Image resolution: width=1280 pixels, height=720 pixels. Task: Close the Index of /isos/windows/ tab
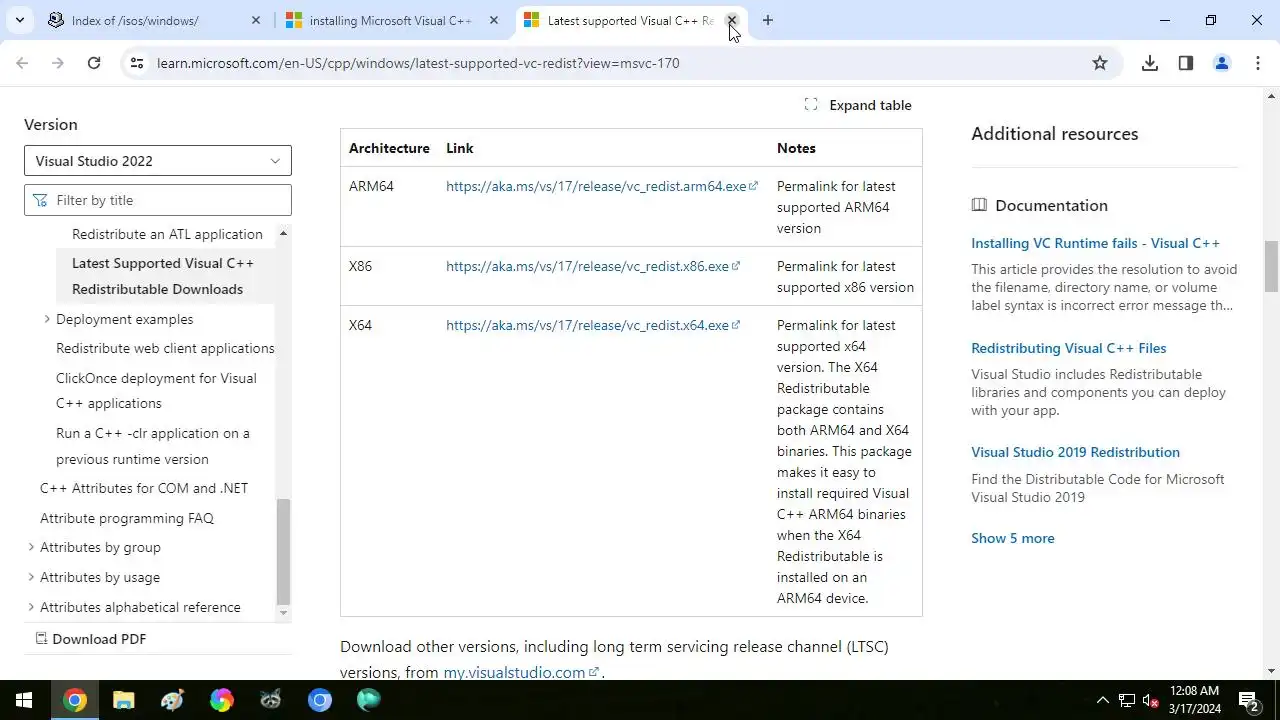(256, 20)
